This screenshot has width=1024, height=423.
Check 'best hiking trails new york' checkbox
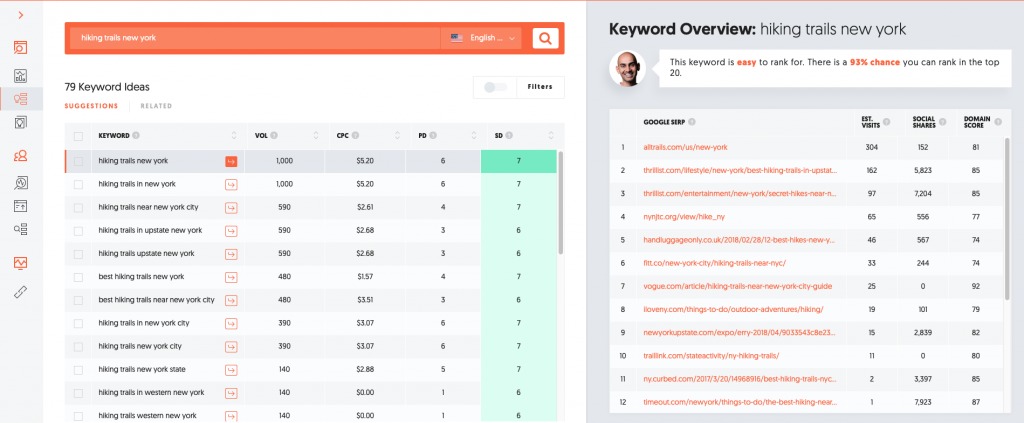click(x=78, y=277)
